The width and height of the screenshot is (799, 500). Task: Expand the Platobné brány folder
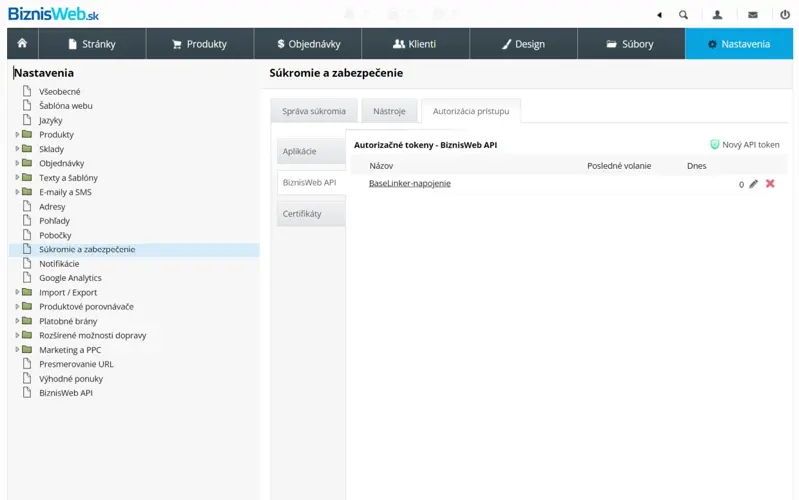pos(17,321)
